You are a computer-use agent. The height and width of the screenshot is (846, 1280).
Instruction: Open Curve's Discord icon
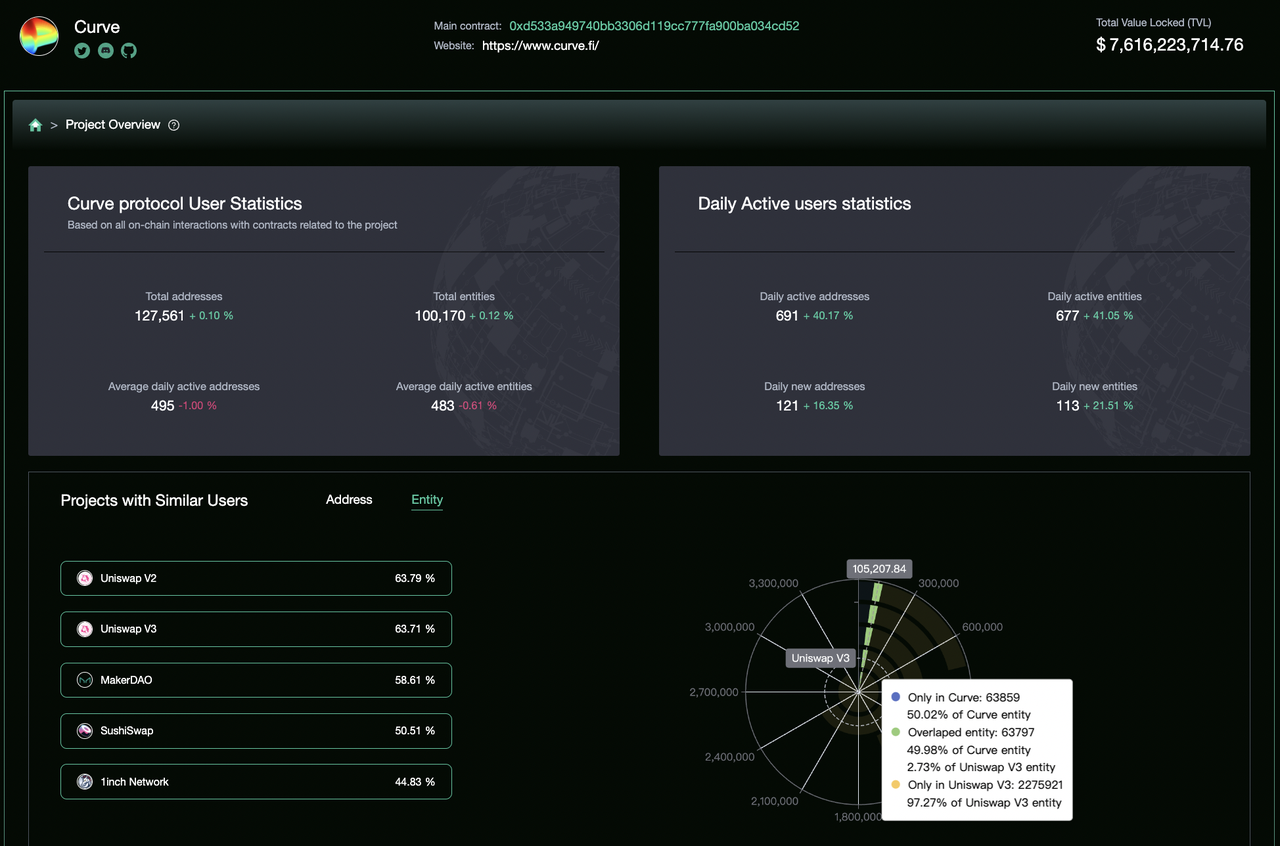click(x=105, y=50)
